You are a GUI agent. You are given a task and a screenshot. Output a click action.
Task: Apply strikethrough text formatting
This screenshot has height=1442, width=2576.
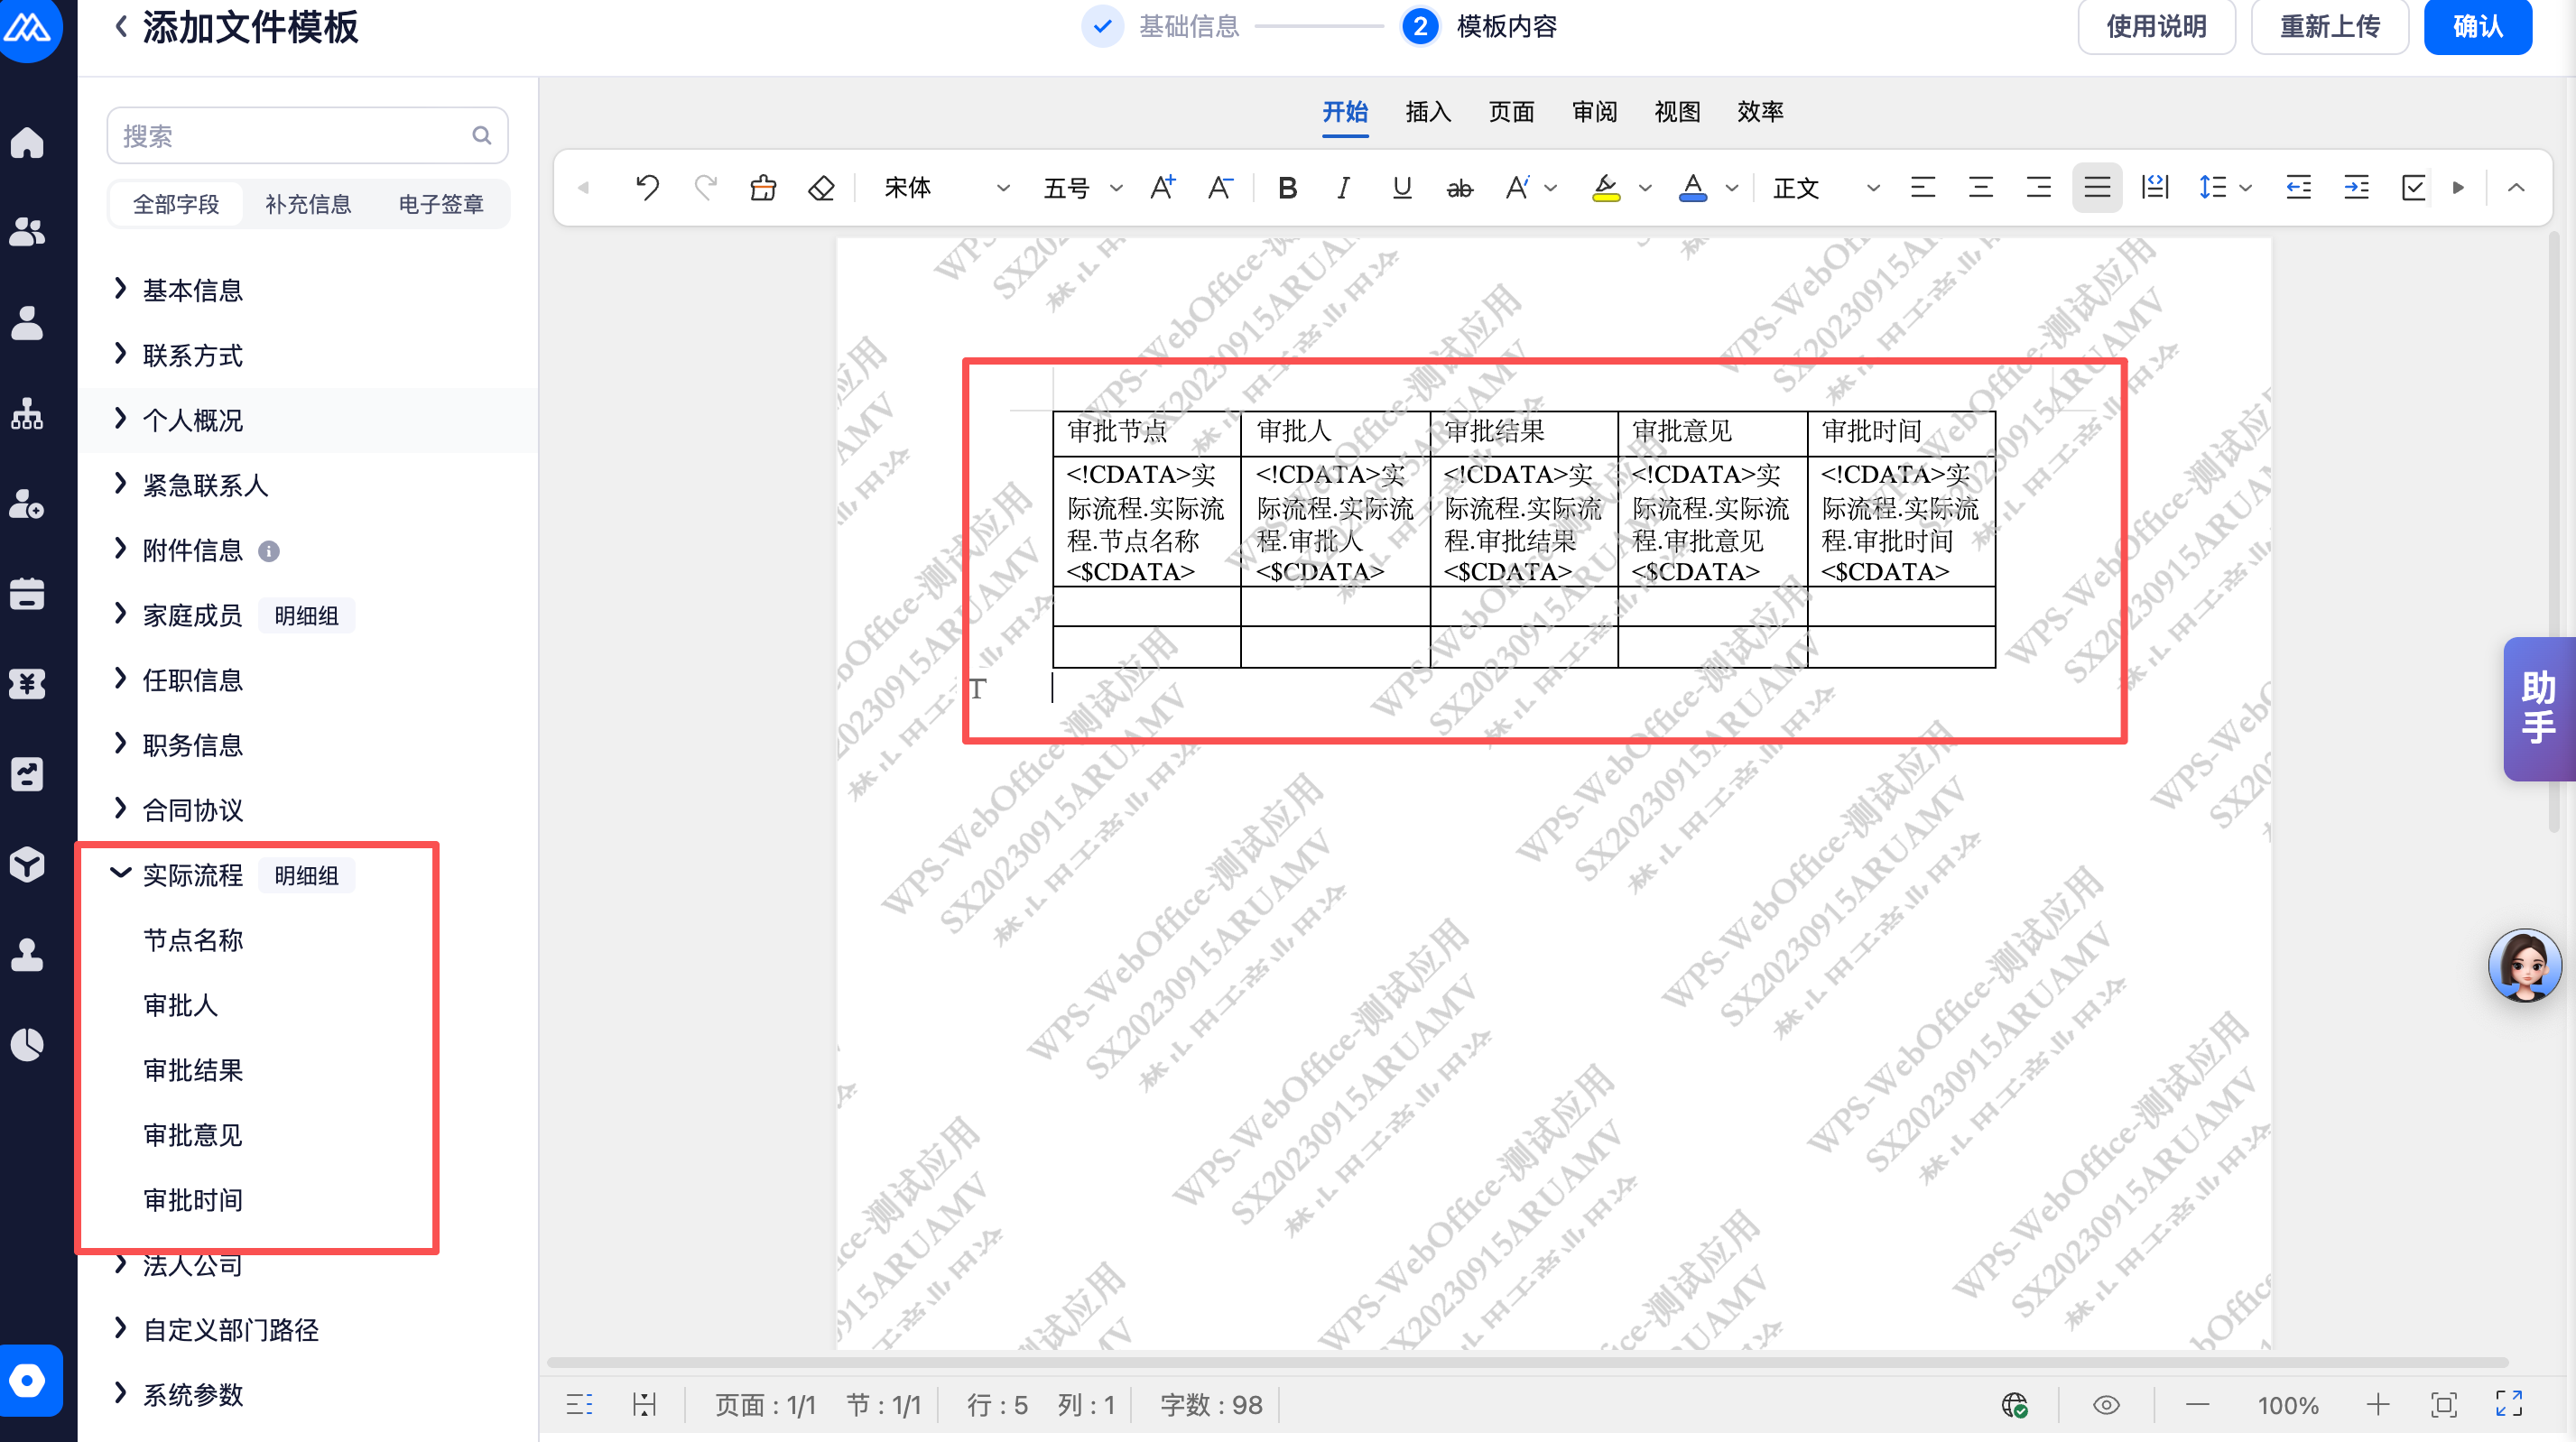[x=1459, y=187]
